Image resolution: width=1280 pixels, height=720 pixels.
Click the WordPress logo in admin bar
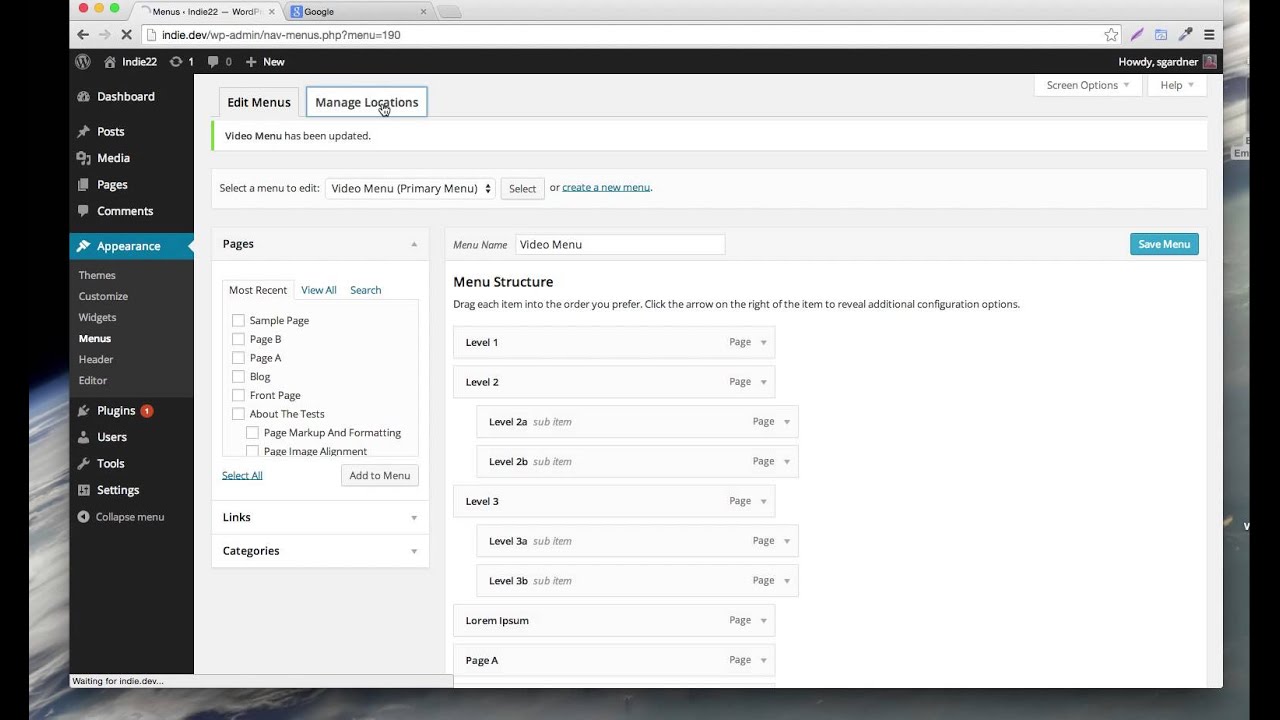pyautogui.click(x=83, y=61)
